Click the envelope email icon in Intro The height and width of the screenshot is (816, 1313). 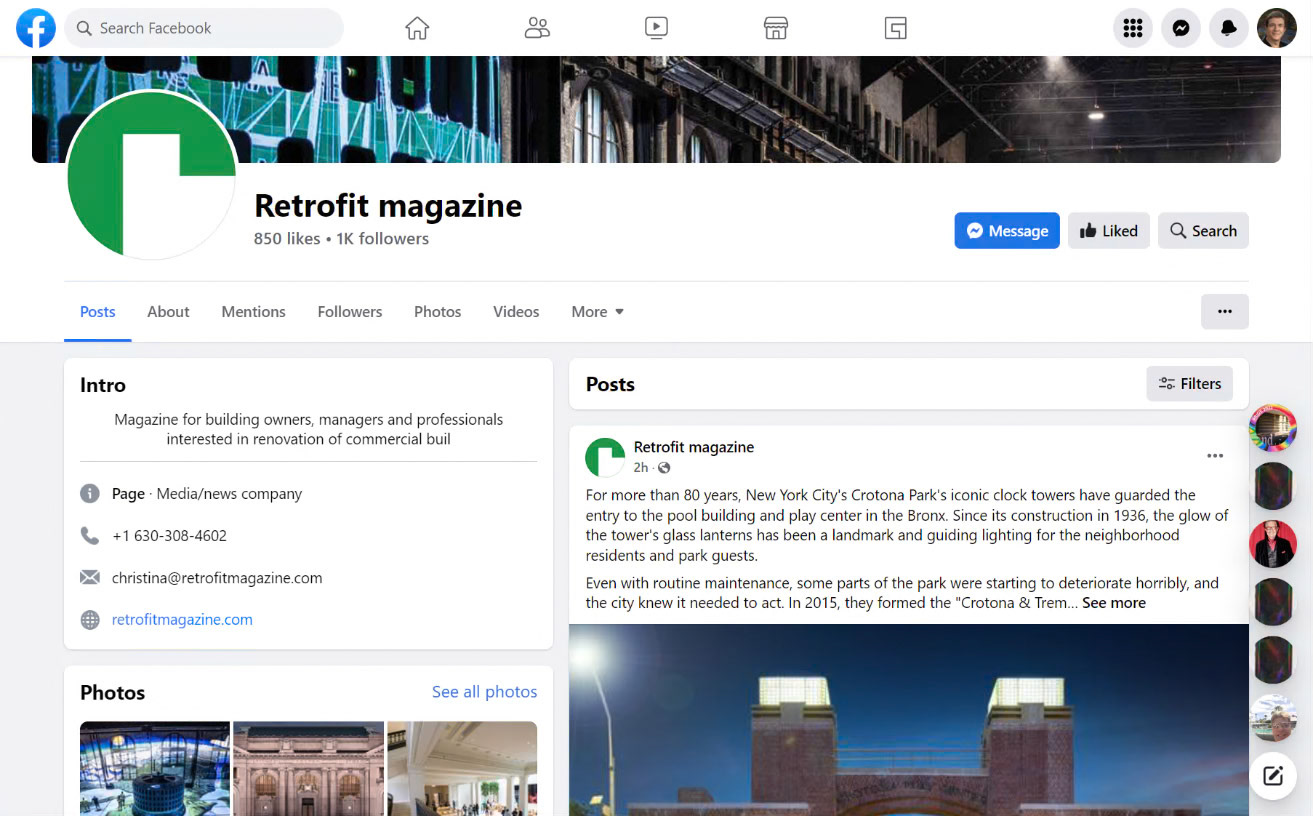tap(90, 578)
